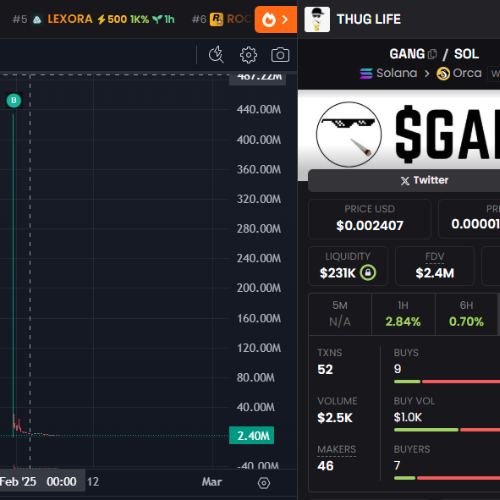This screenshot has width=500, height=500.
Task: Copy the GANG token symbol icon
Action: tap(432, 54)
